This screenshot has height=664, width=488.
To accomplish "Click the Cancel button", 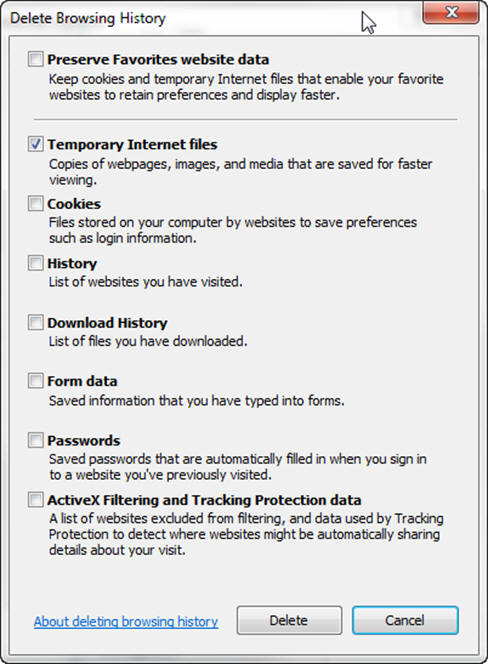I will (x=405, y=620).
